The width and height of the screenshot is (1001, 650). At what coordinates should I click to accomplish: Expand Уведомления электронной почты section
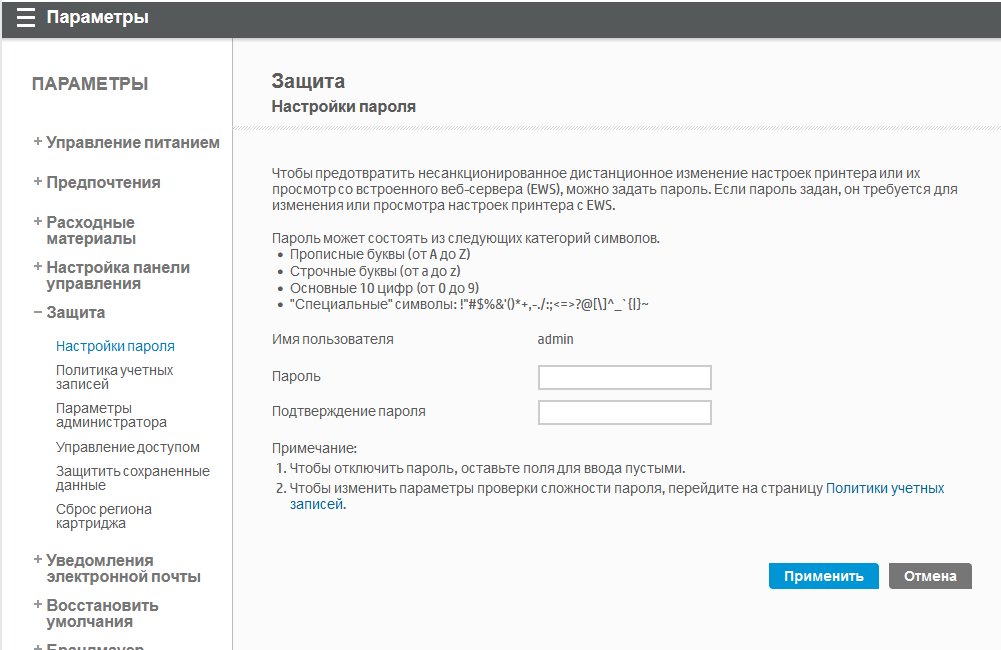click(123, 568)
